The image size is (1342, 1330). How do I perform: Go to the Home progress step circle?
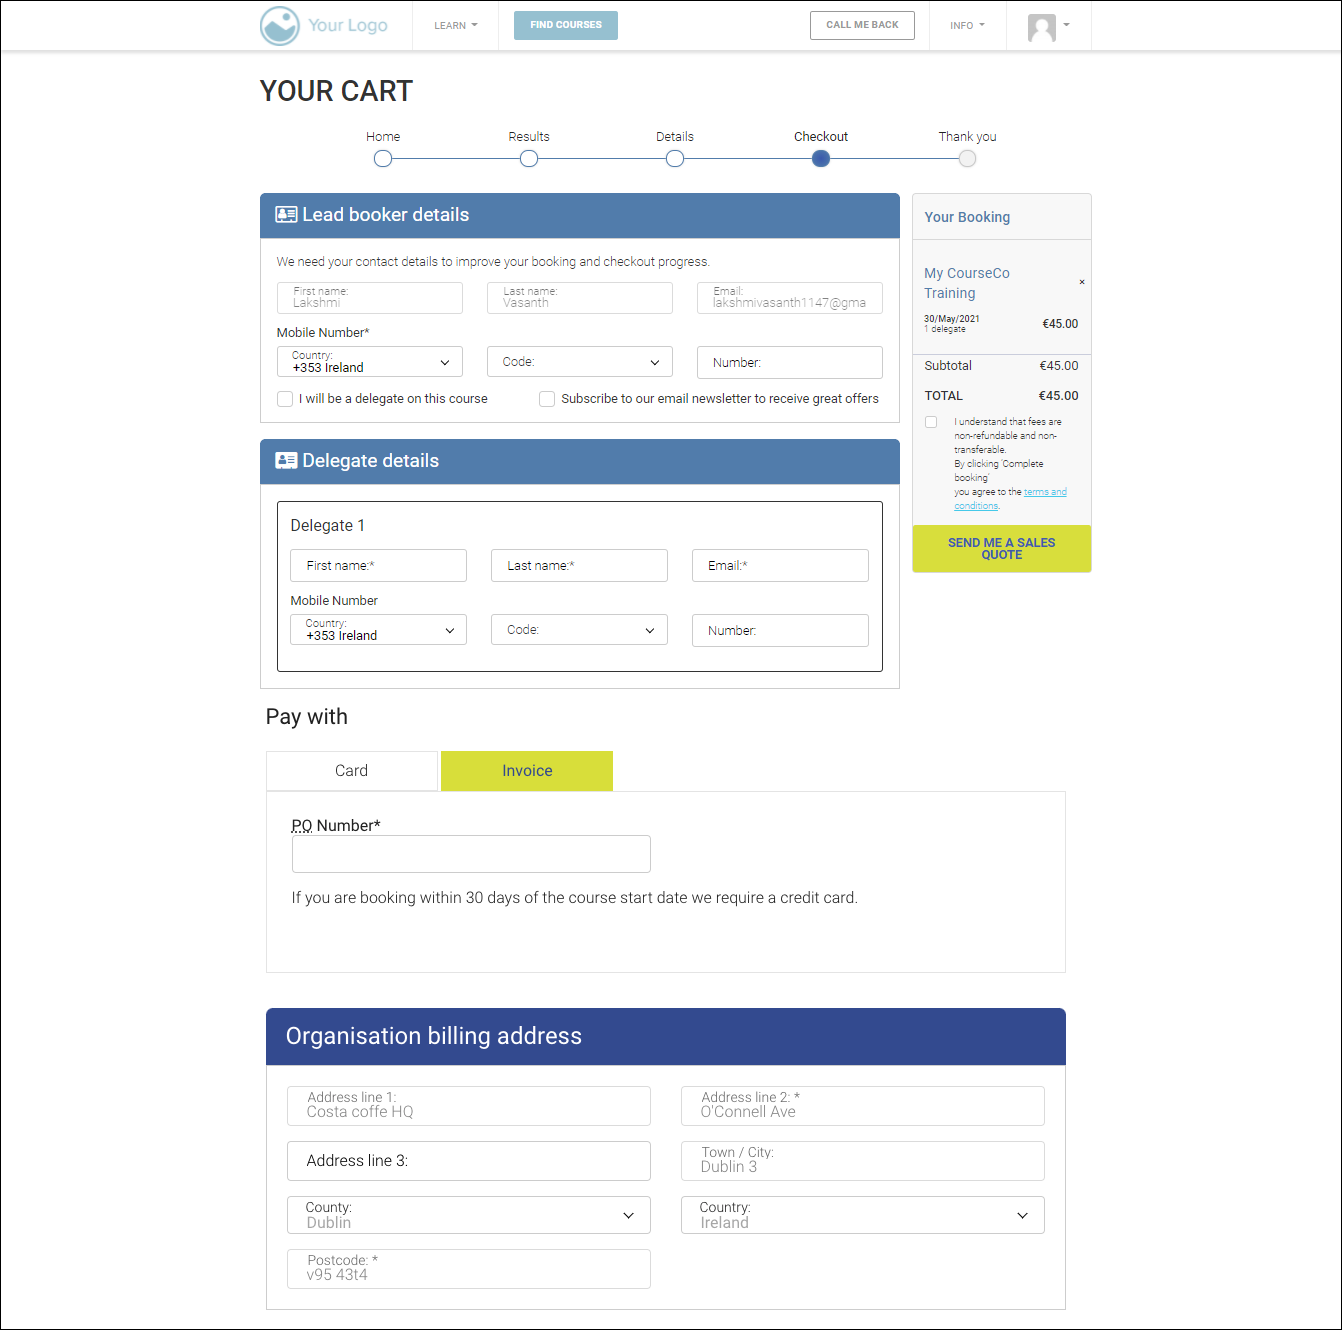point(383,159)
